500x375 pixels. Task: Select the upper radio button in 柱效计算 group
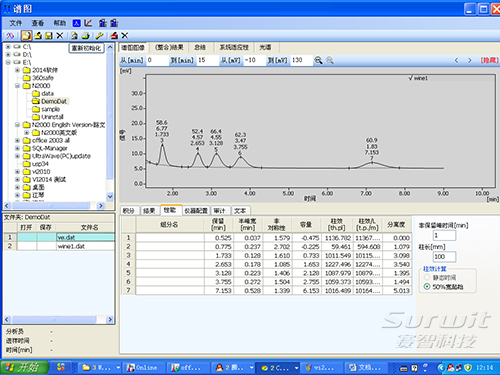[x=427, y=277]
